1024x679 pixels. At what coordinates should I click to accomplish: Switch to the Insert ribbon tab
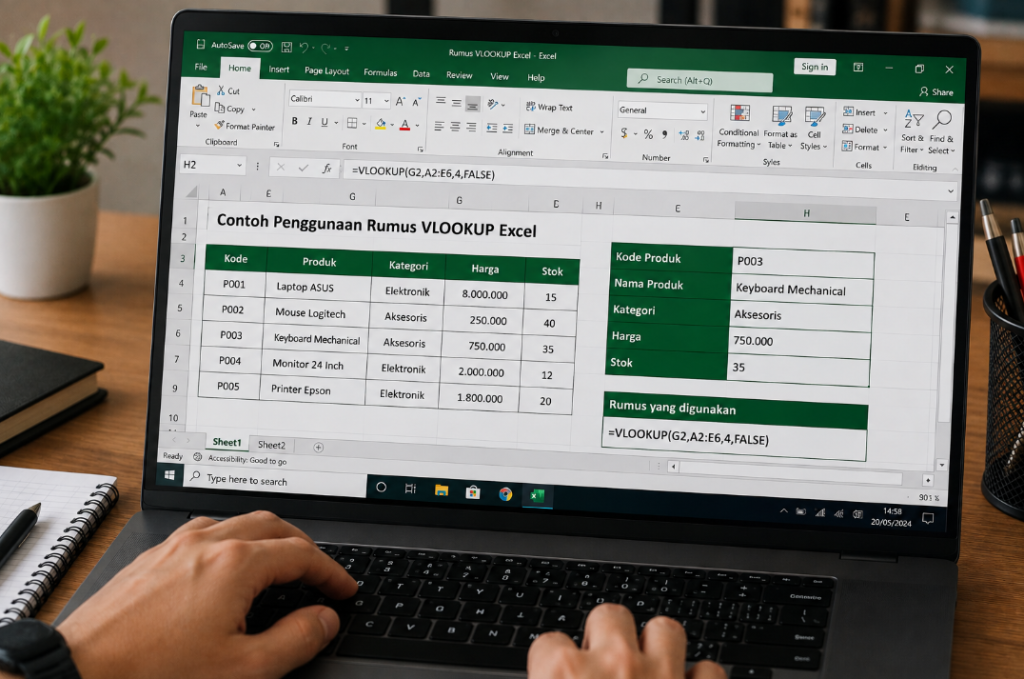[x=279, y=69]
